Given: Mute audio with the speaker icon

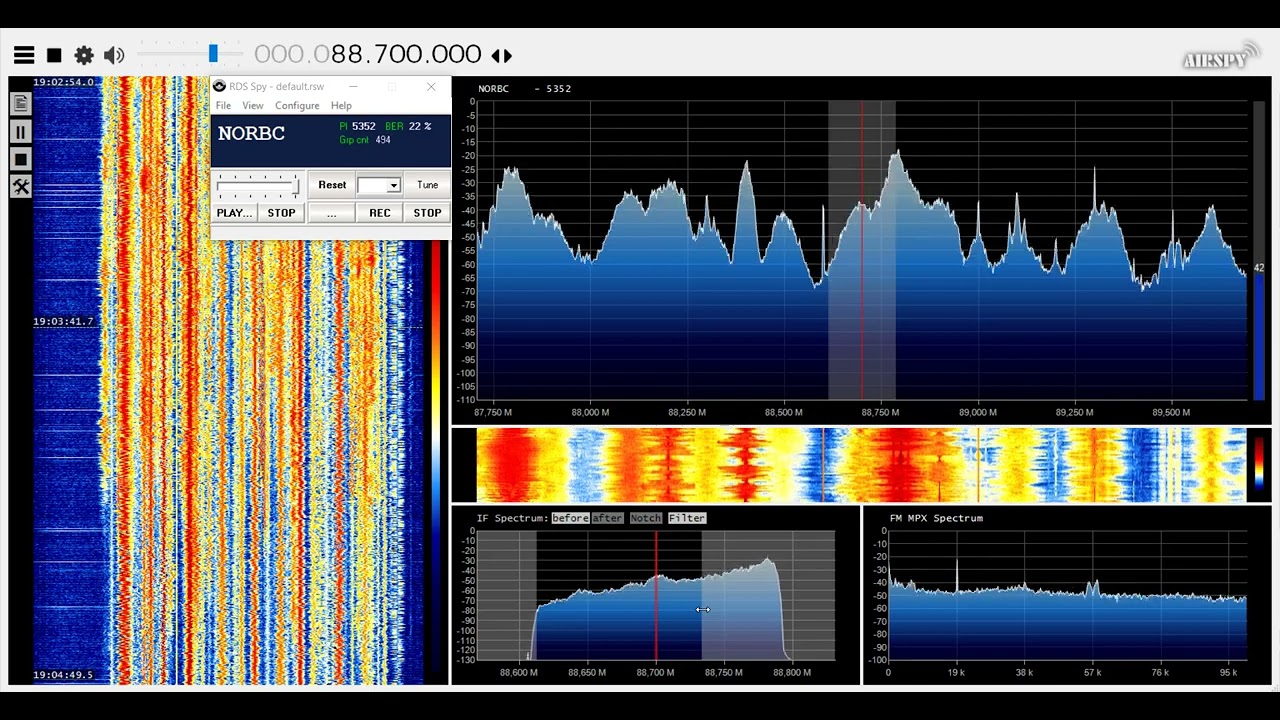Looking at the screenshot, I should point(114,55).
